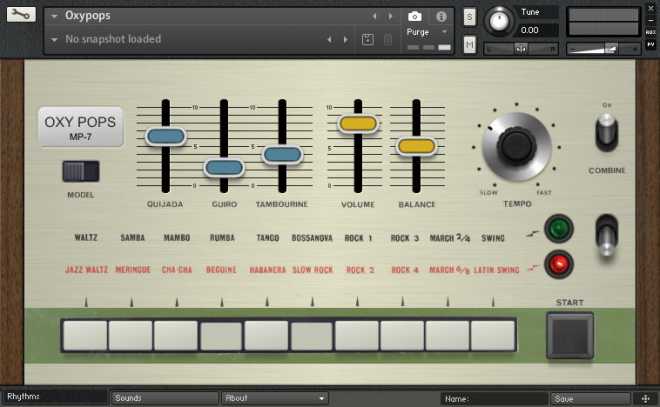
Task: Open the camera snapshot view icon
Action: [x=415, y=16]
